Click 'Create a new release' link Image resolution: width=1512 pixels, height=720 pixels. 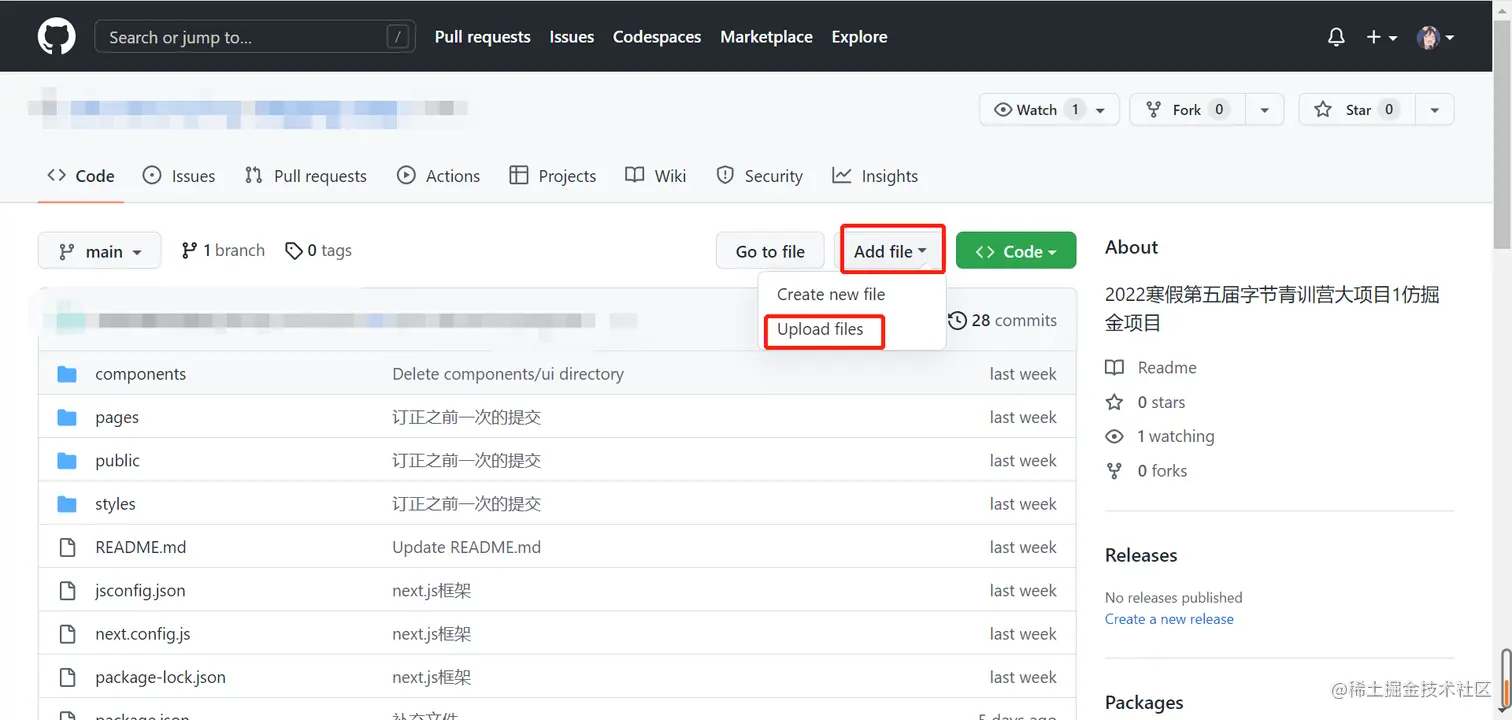1169,619
